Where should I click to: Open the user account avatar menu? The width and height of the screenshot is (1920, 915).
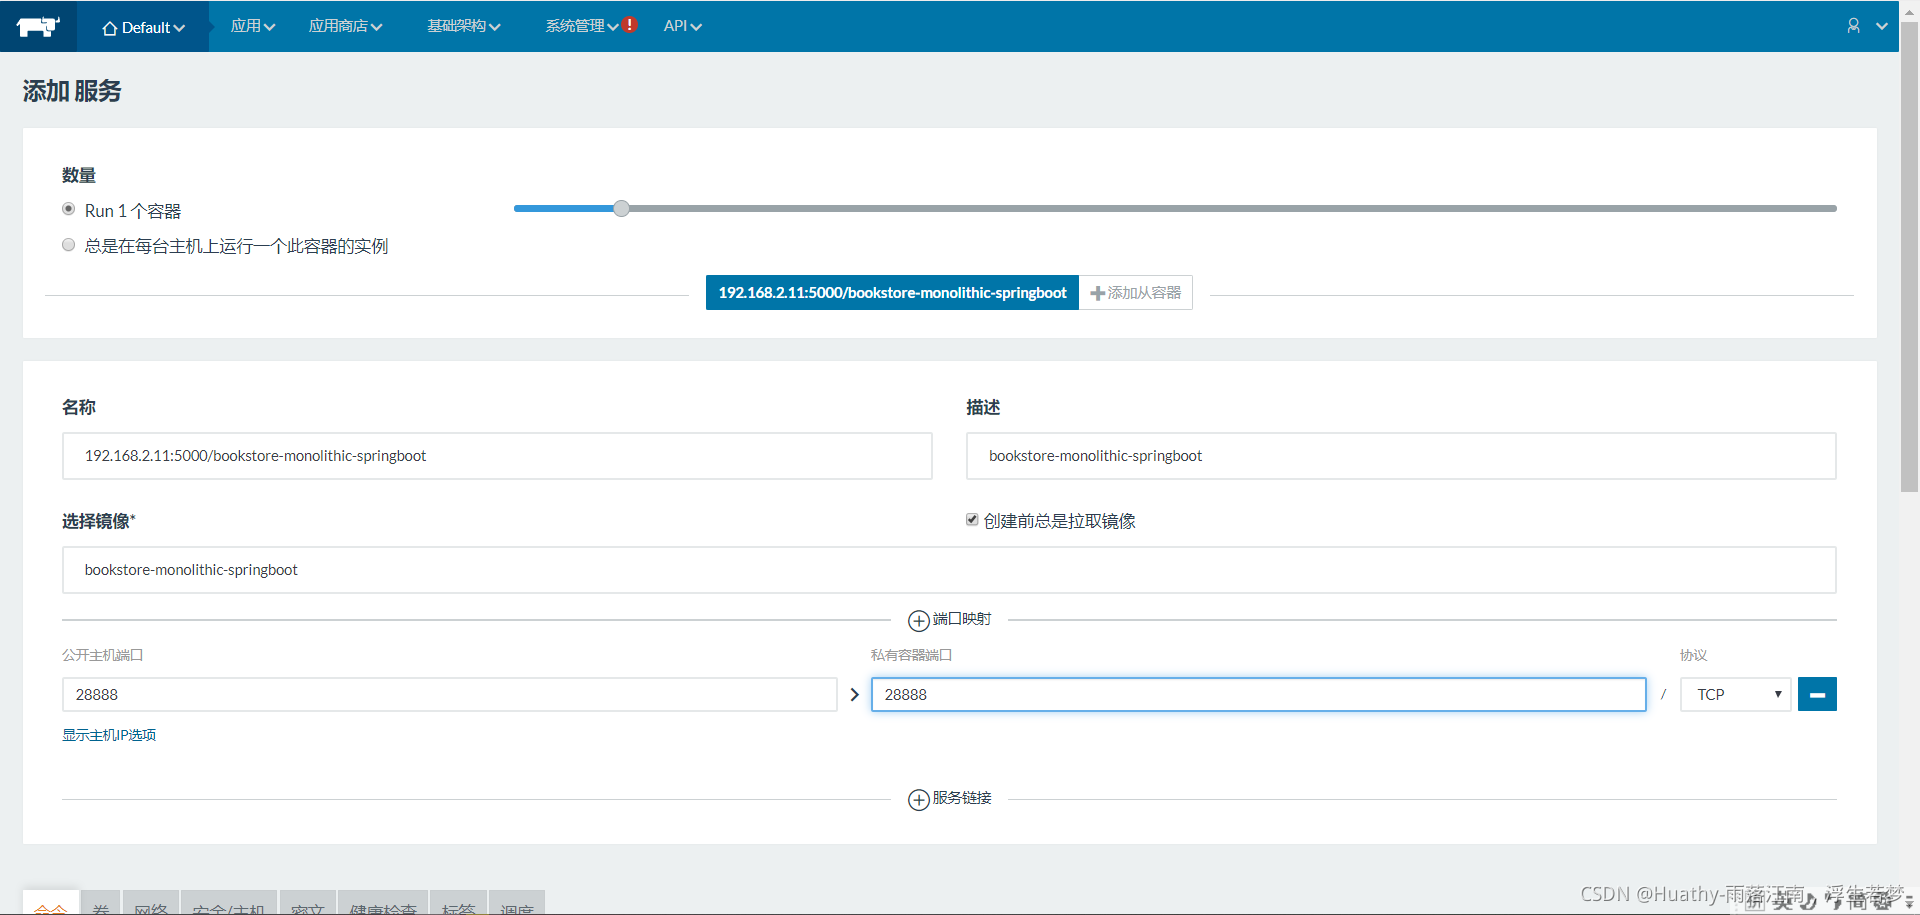click(1853, 26)
